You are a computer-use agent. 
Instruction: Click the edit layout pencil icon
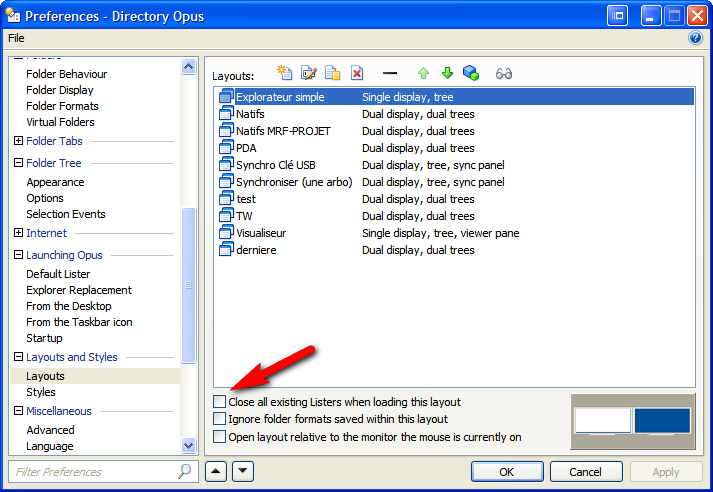click(309, 73)
